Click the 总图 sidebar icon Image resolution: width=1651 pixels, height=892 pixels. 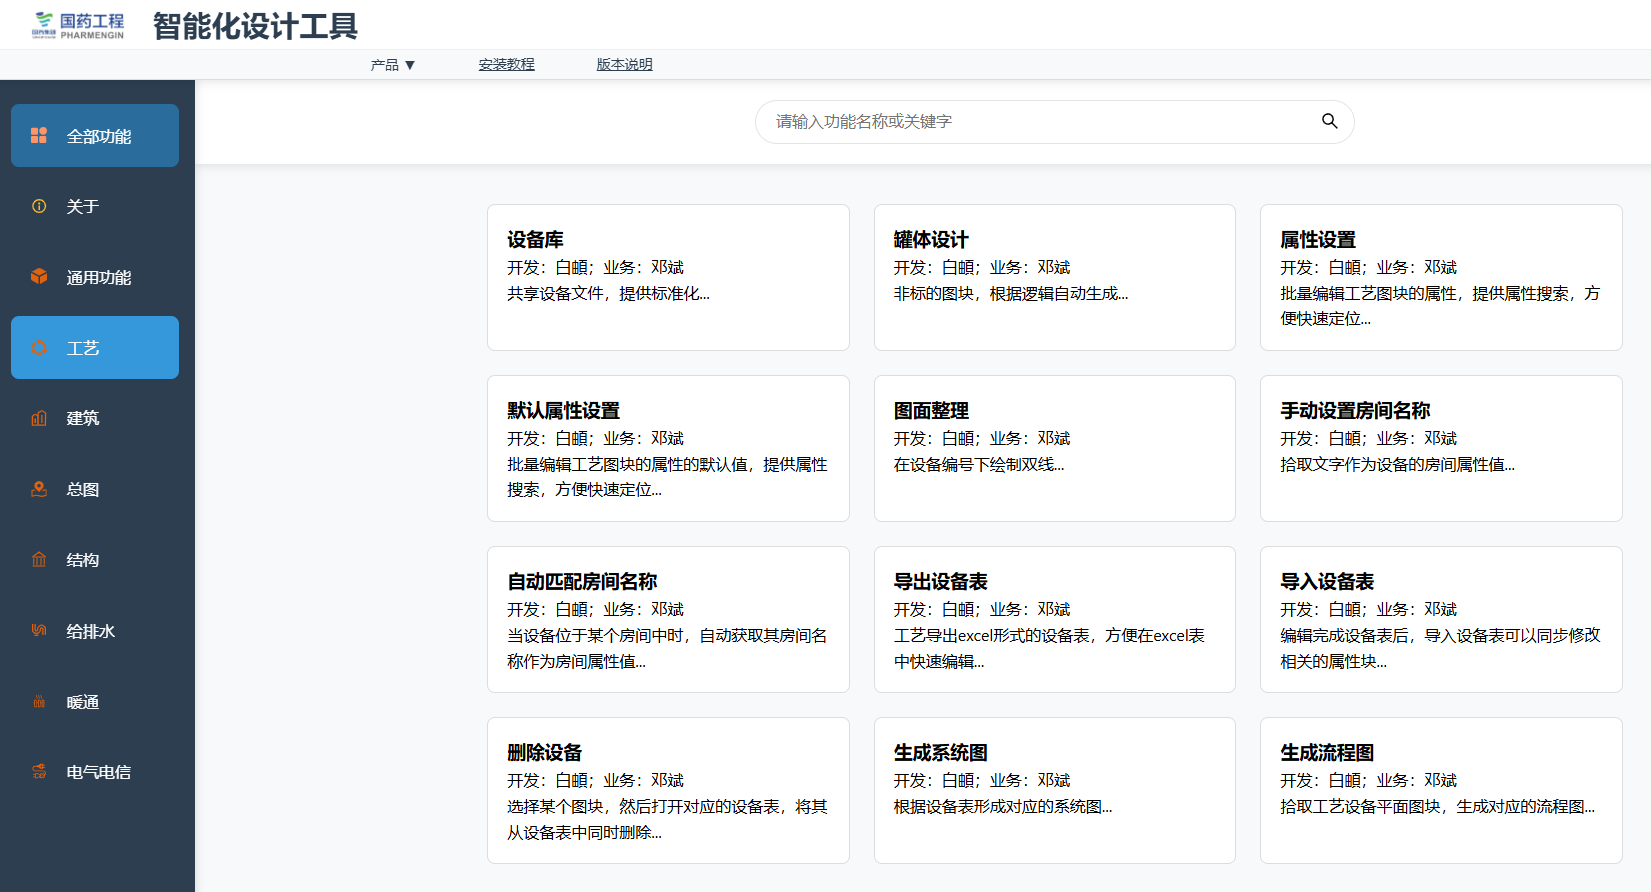[x=39, y=489]
